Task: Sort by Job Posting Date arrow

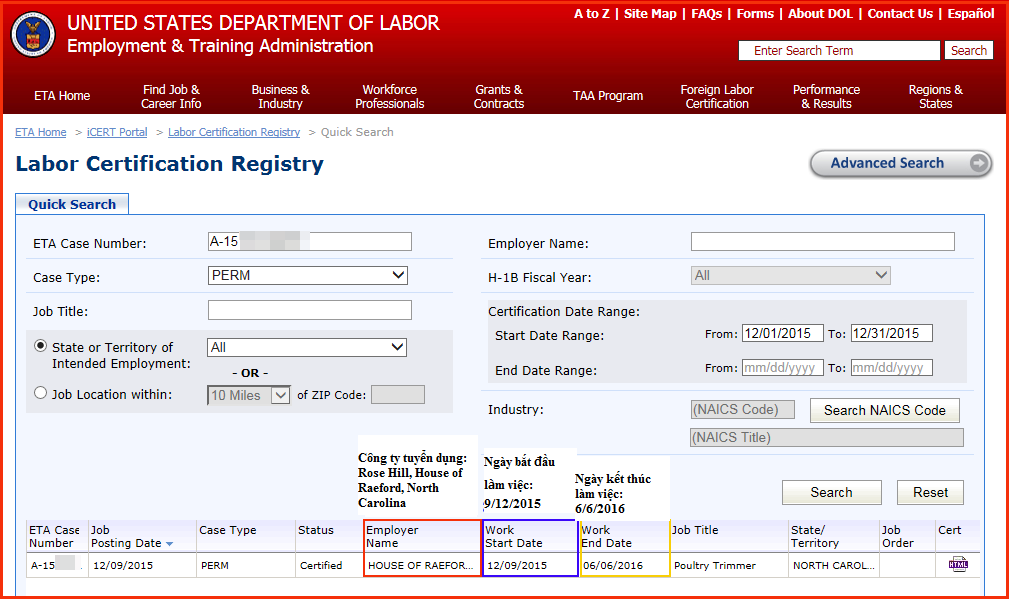Action: pos(169,544)
